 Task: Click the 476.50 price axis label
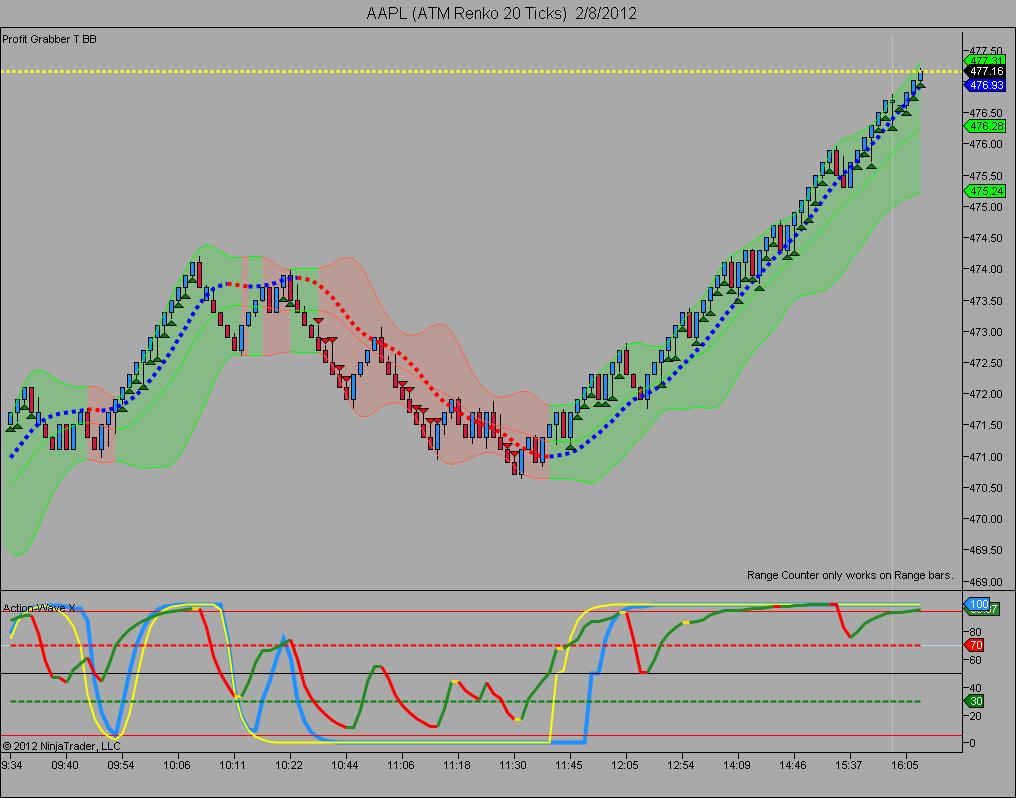[986, 113]
